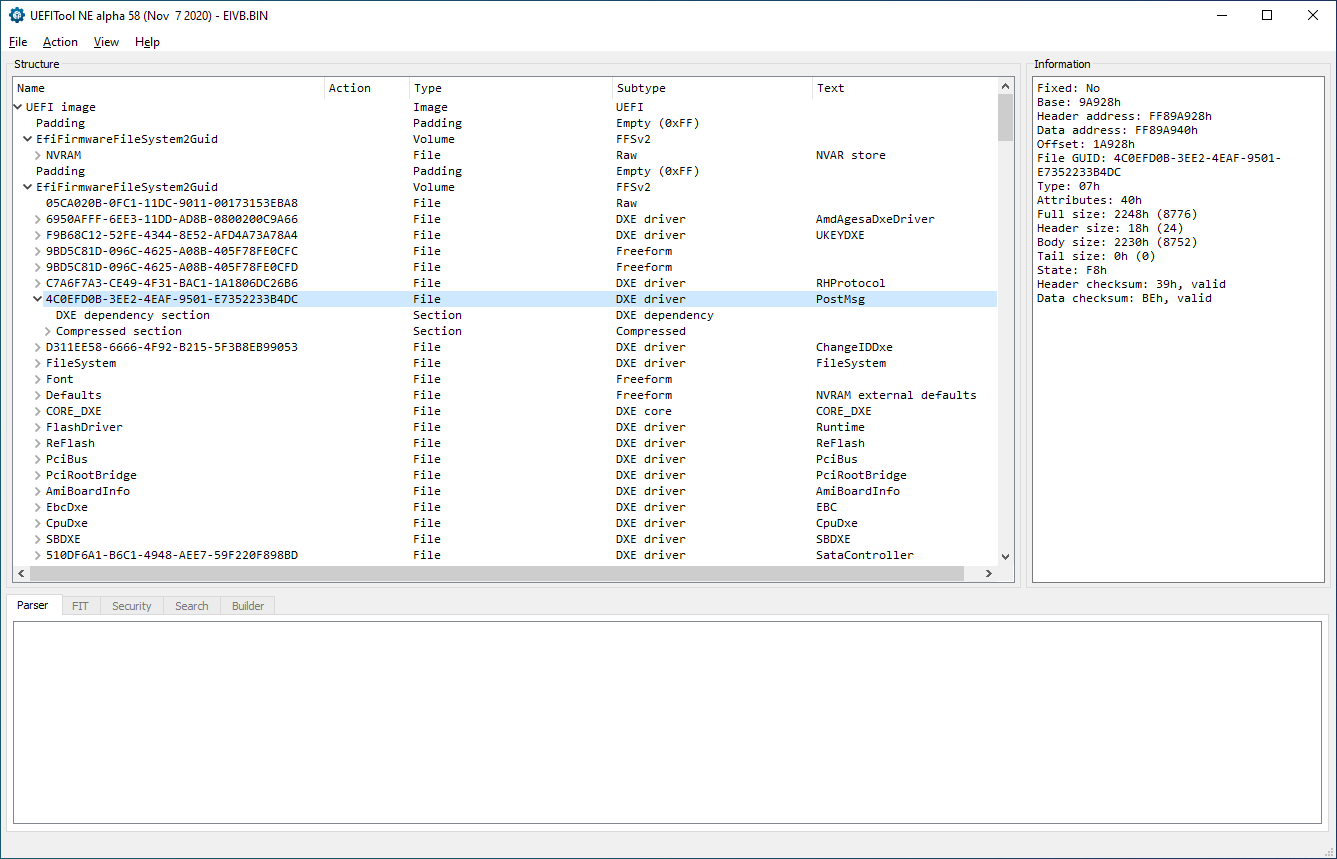
Task: Select the PciRootBridge row
Action: (505, 475)
